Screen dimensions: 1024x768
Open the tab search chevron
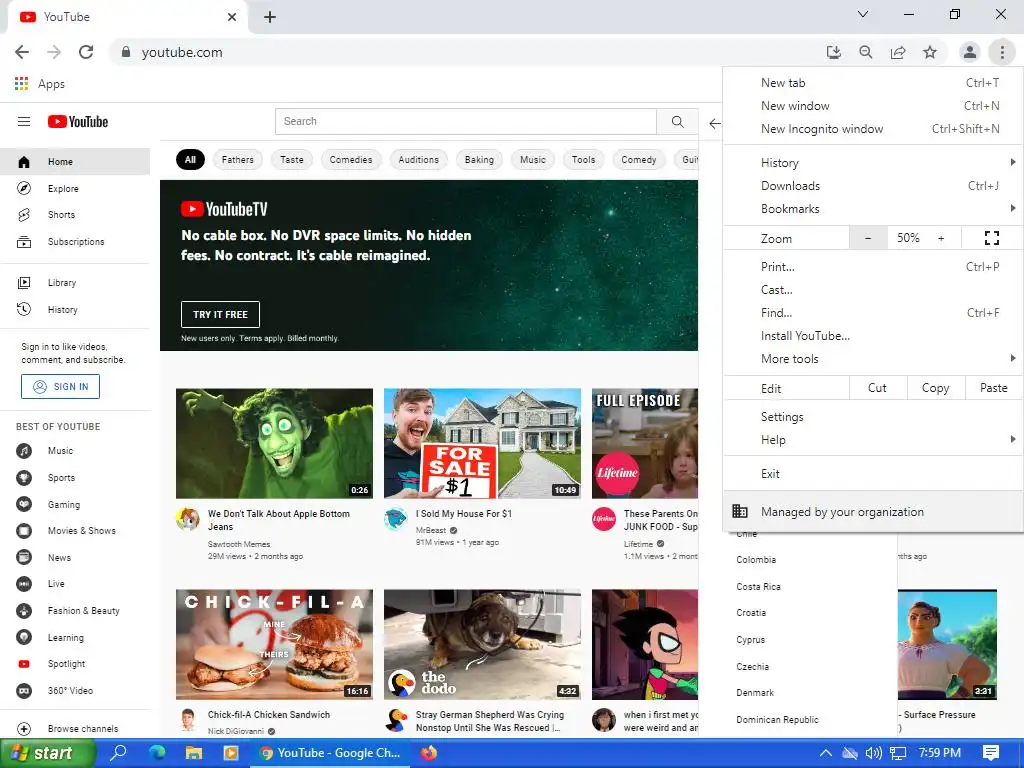pyautogui.click(x=863, y=14)
